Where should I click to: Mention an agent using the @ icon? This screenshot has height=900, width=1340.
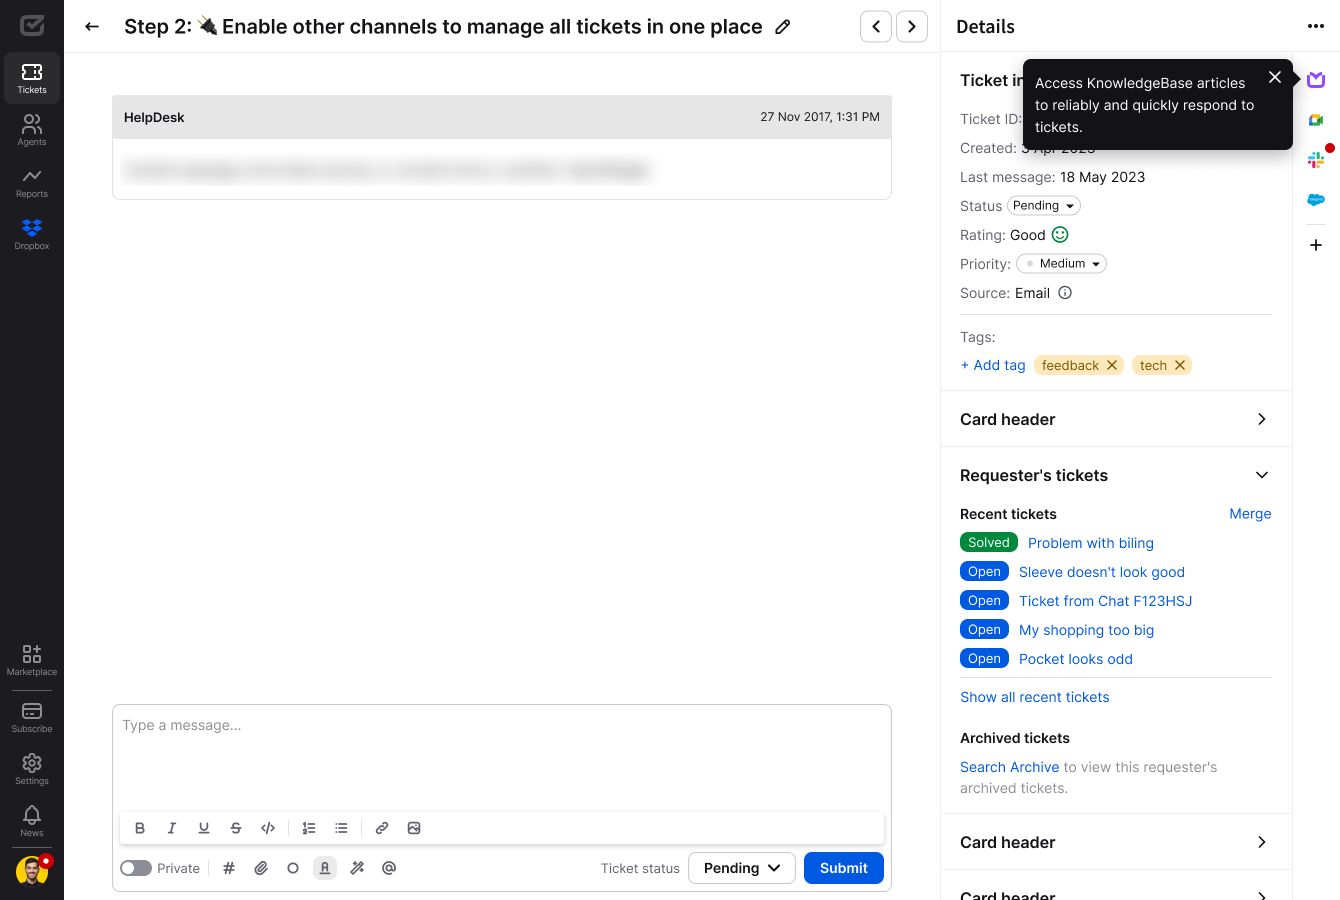click(389, 868)
